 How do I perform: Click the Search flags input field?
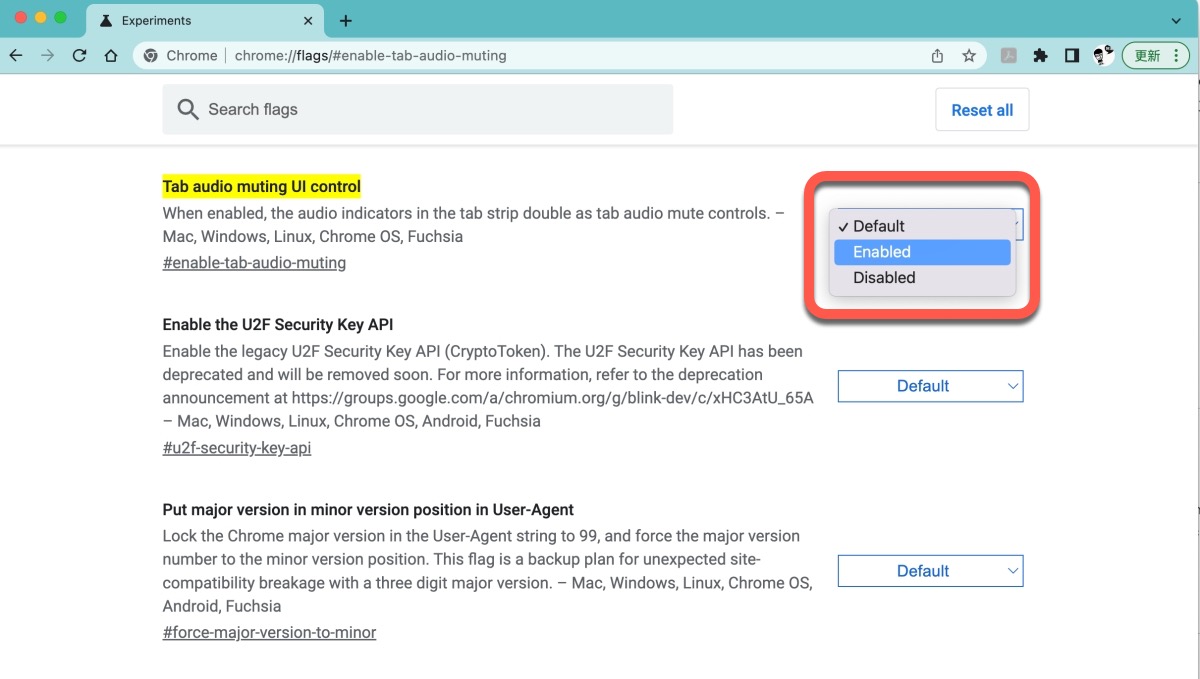[x=430, y=110]
